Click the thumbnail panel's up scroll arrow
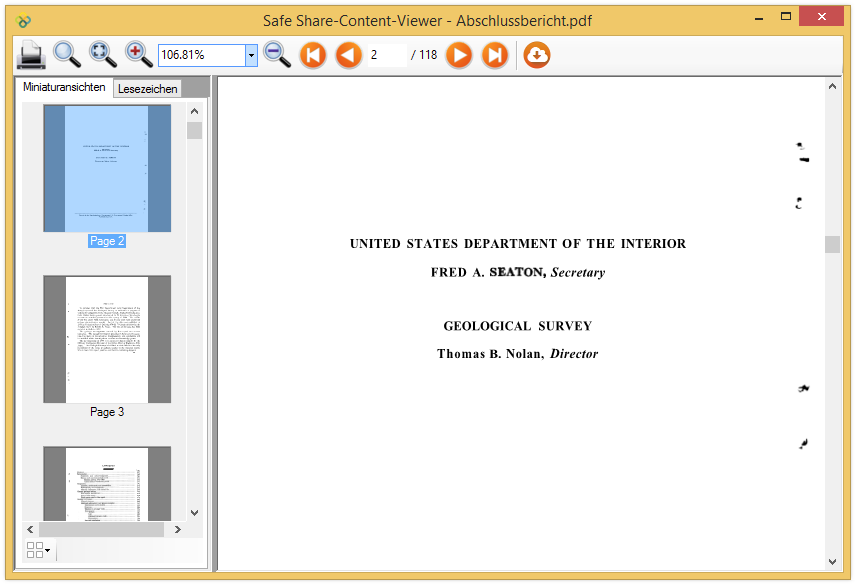The width and height of the screenshot is (855, 585). coord(195,111)
